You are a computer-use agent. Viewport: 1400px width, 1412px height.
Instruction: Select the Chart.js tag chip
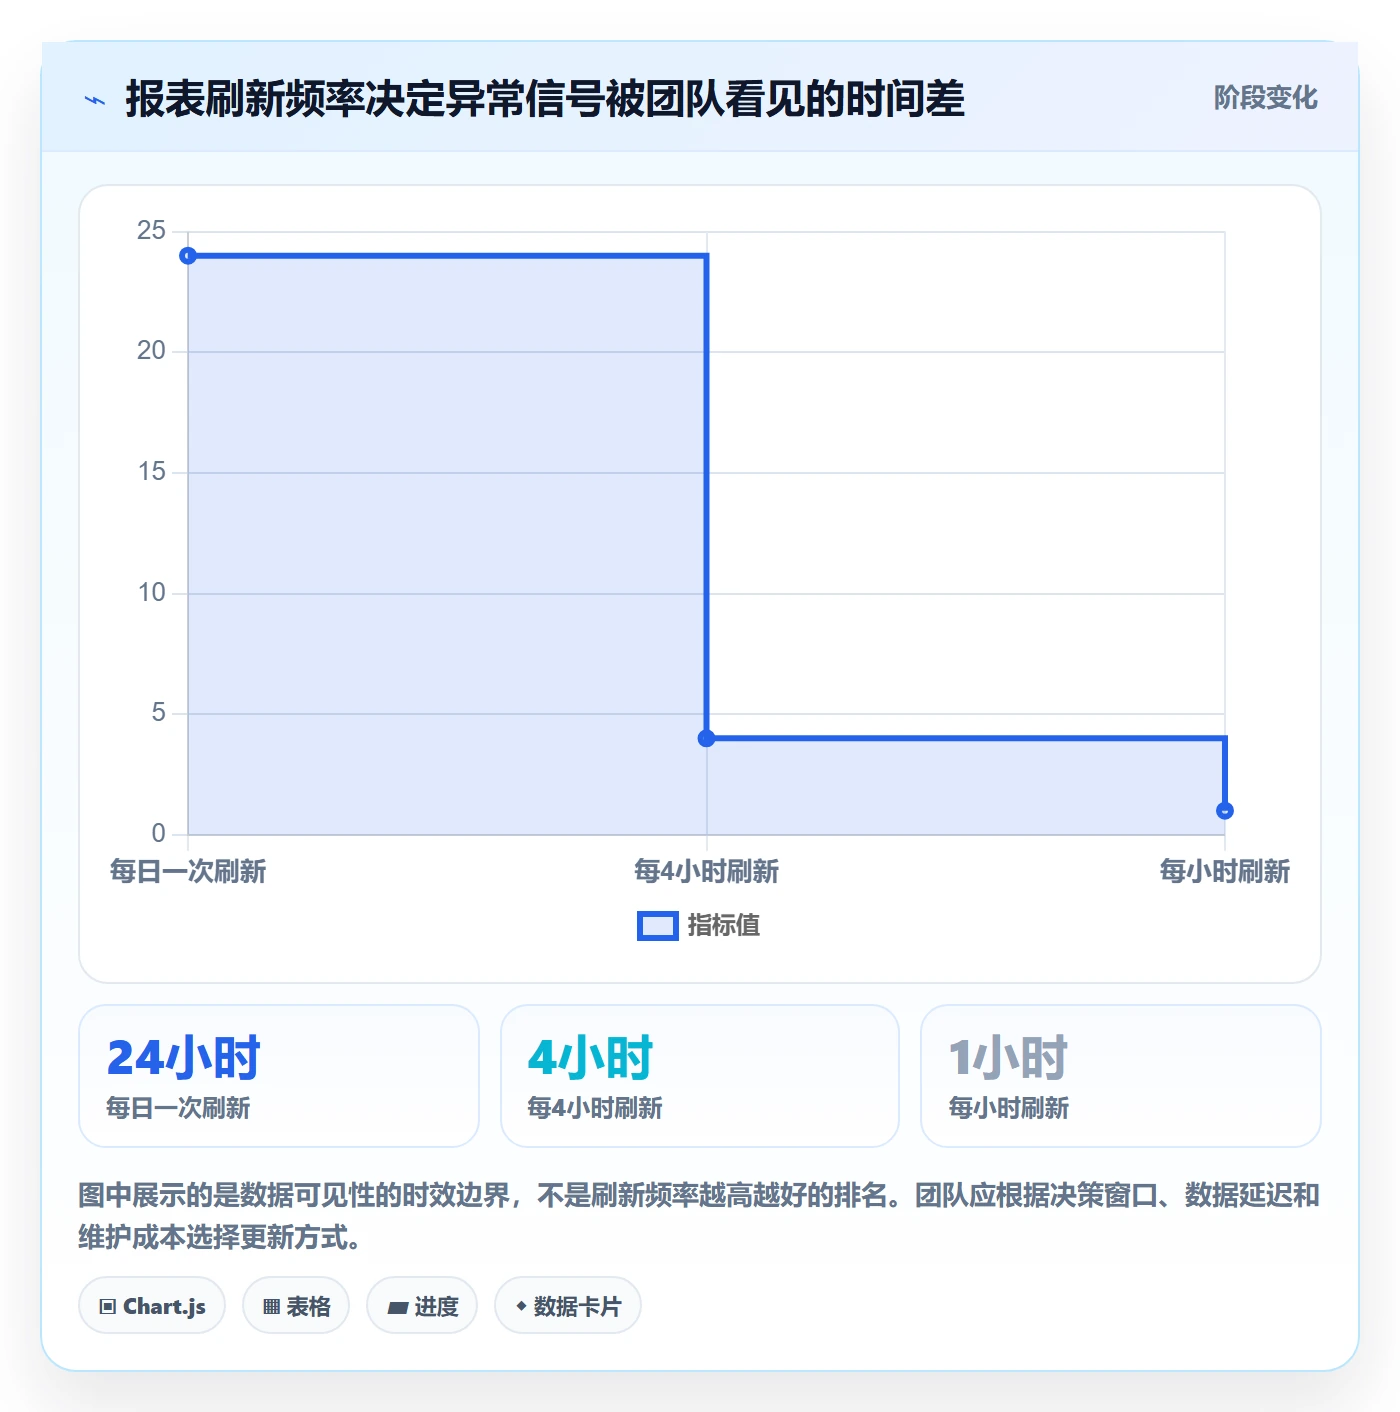tap(152, 1306)
